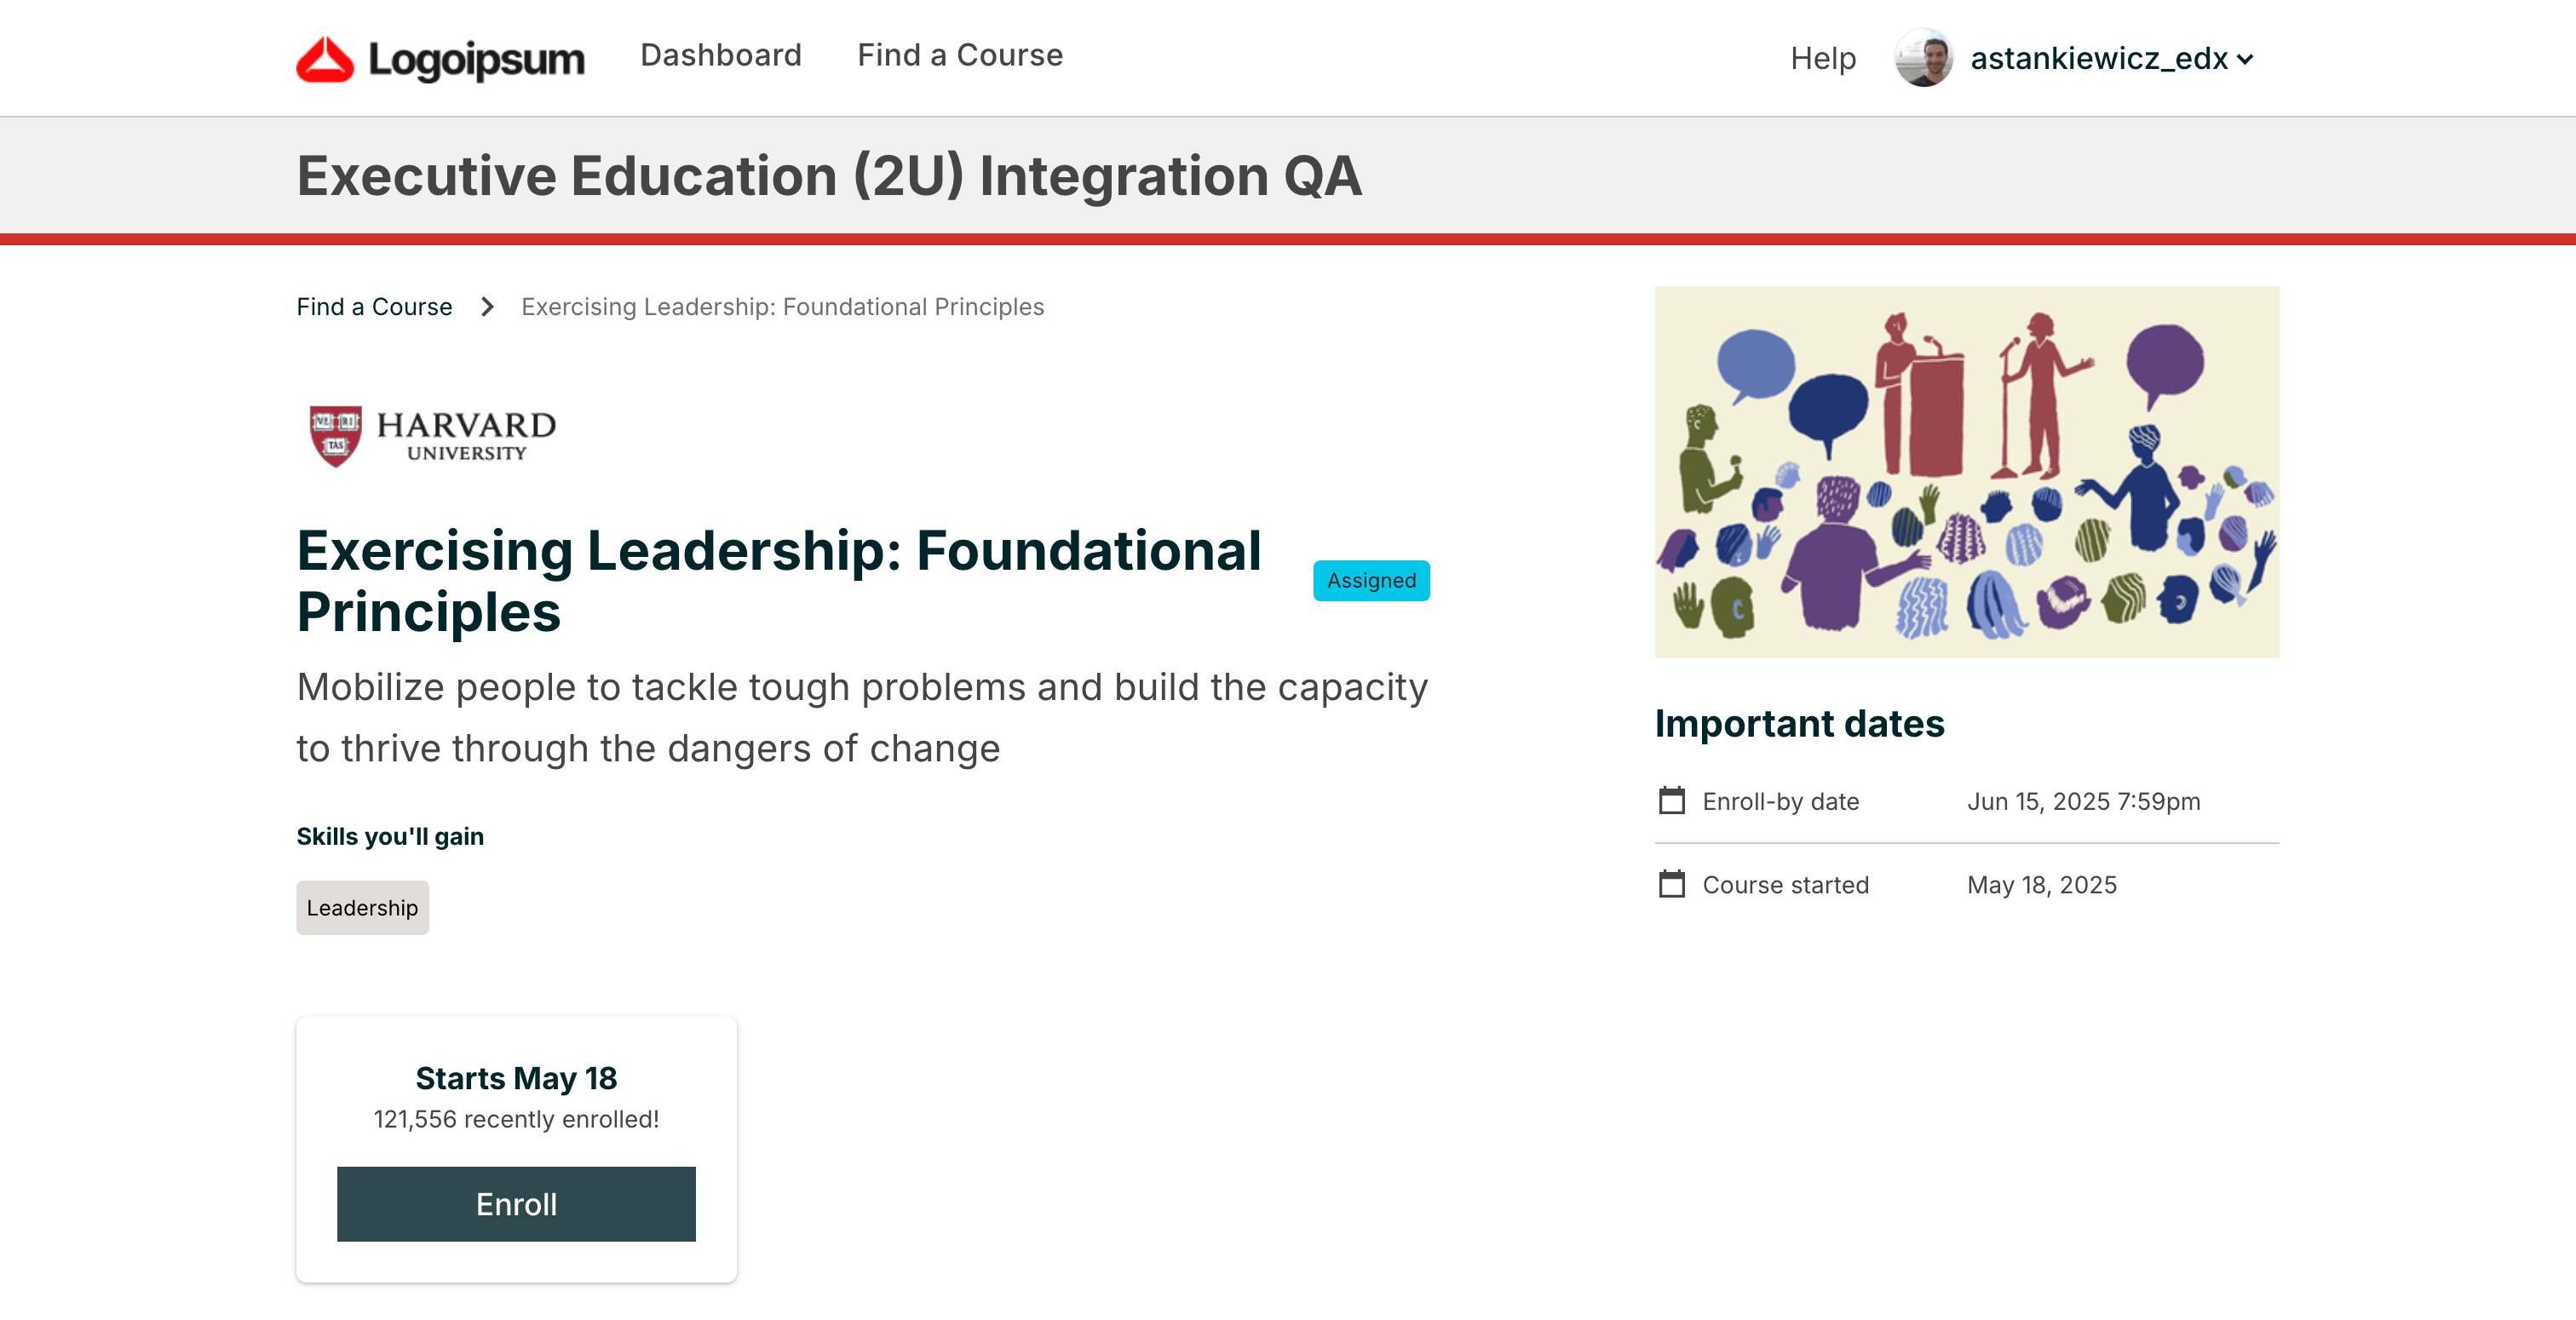Select the Leadership skill tag
The height and width of the screenshot is (1320, 2576).
[362, 908]
